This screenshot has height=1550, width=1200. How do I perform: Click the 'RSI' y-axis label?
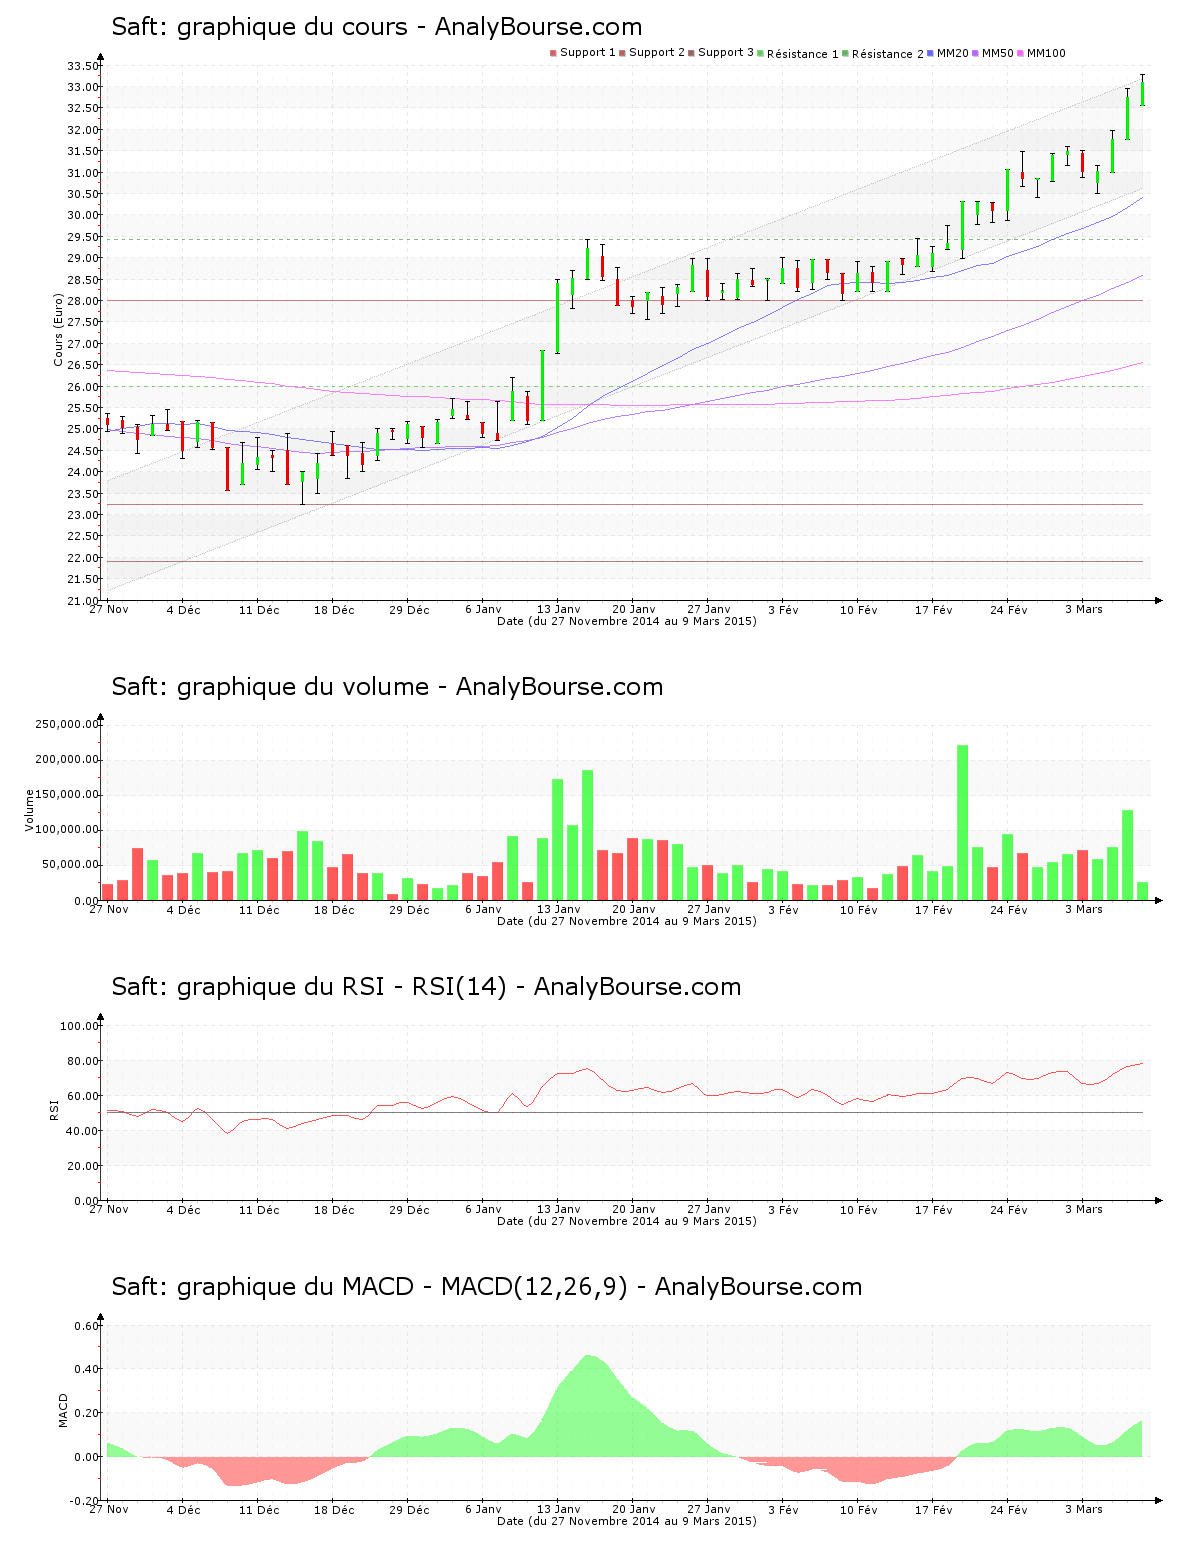coord(54,1109)
